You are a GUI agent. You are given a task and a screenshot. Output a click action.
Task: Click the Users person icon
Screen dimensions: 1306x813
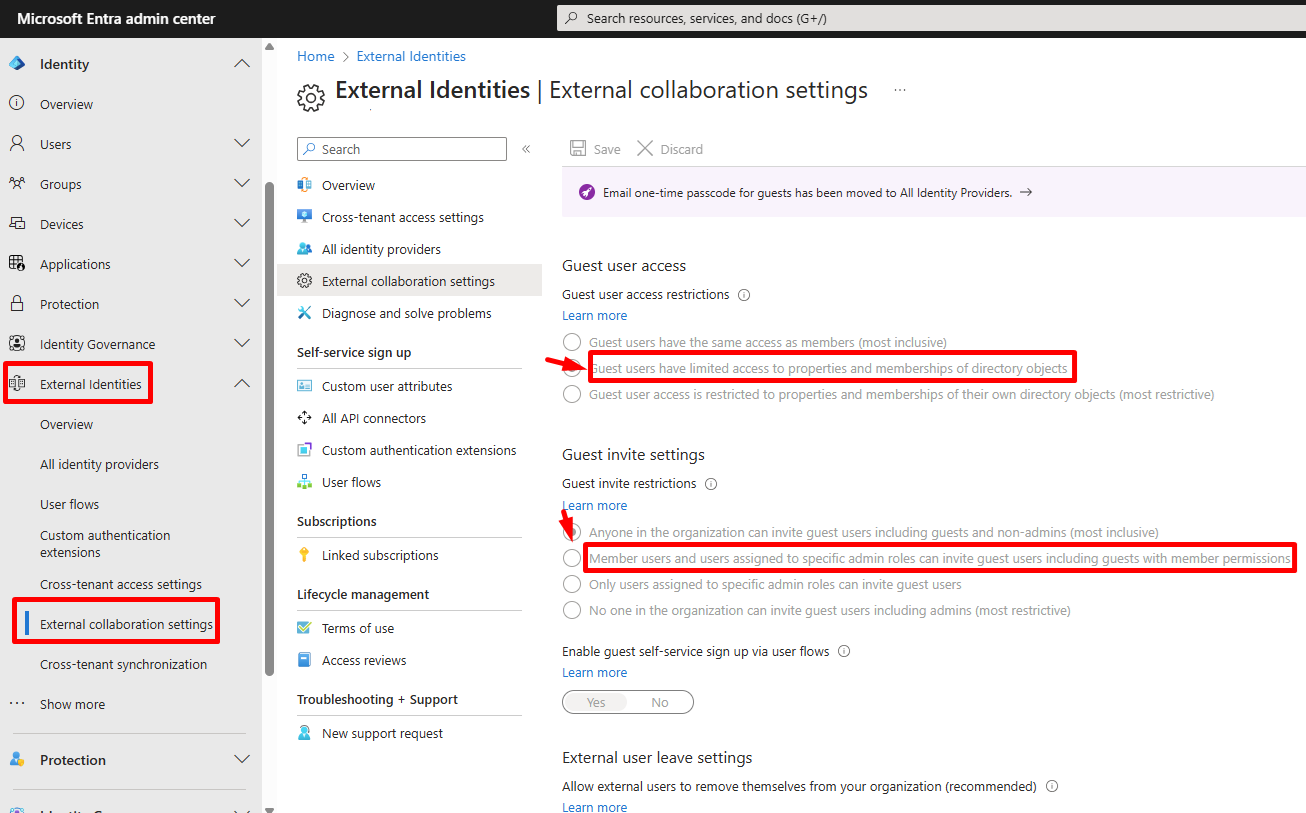click(x=16, y=144)
